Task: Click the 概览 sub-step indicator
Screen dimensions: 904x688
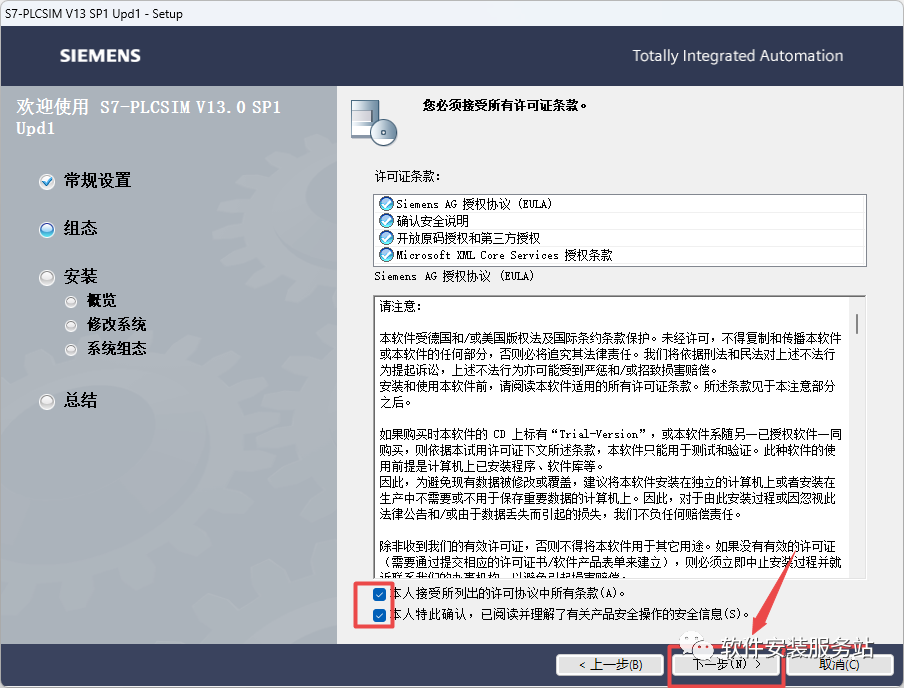Action: [x=71, y=302]
